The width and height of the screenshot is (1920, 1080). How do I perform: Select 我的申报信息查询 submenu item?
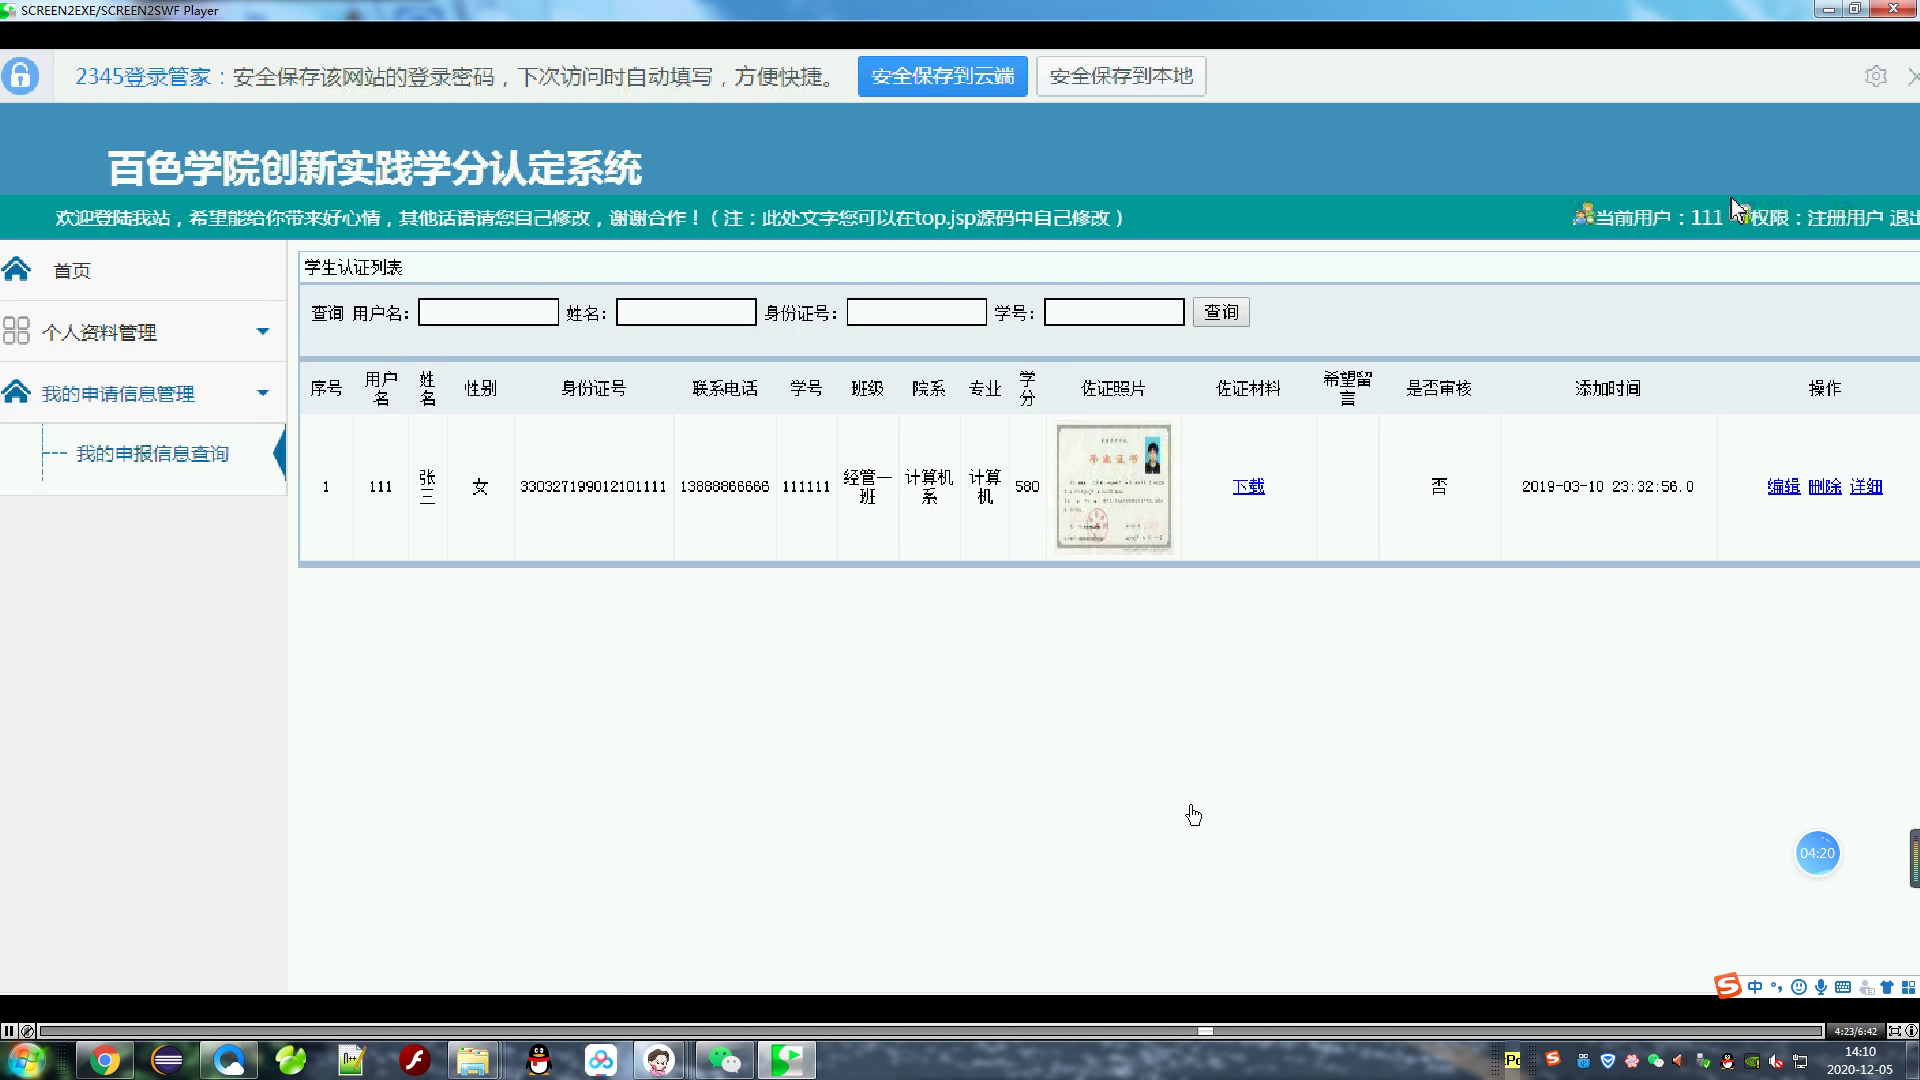pos(152,454)
